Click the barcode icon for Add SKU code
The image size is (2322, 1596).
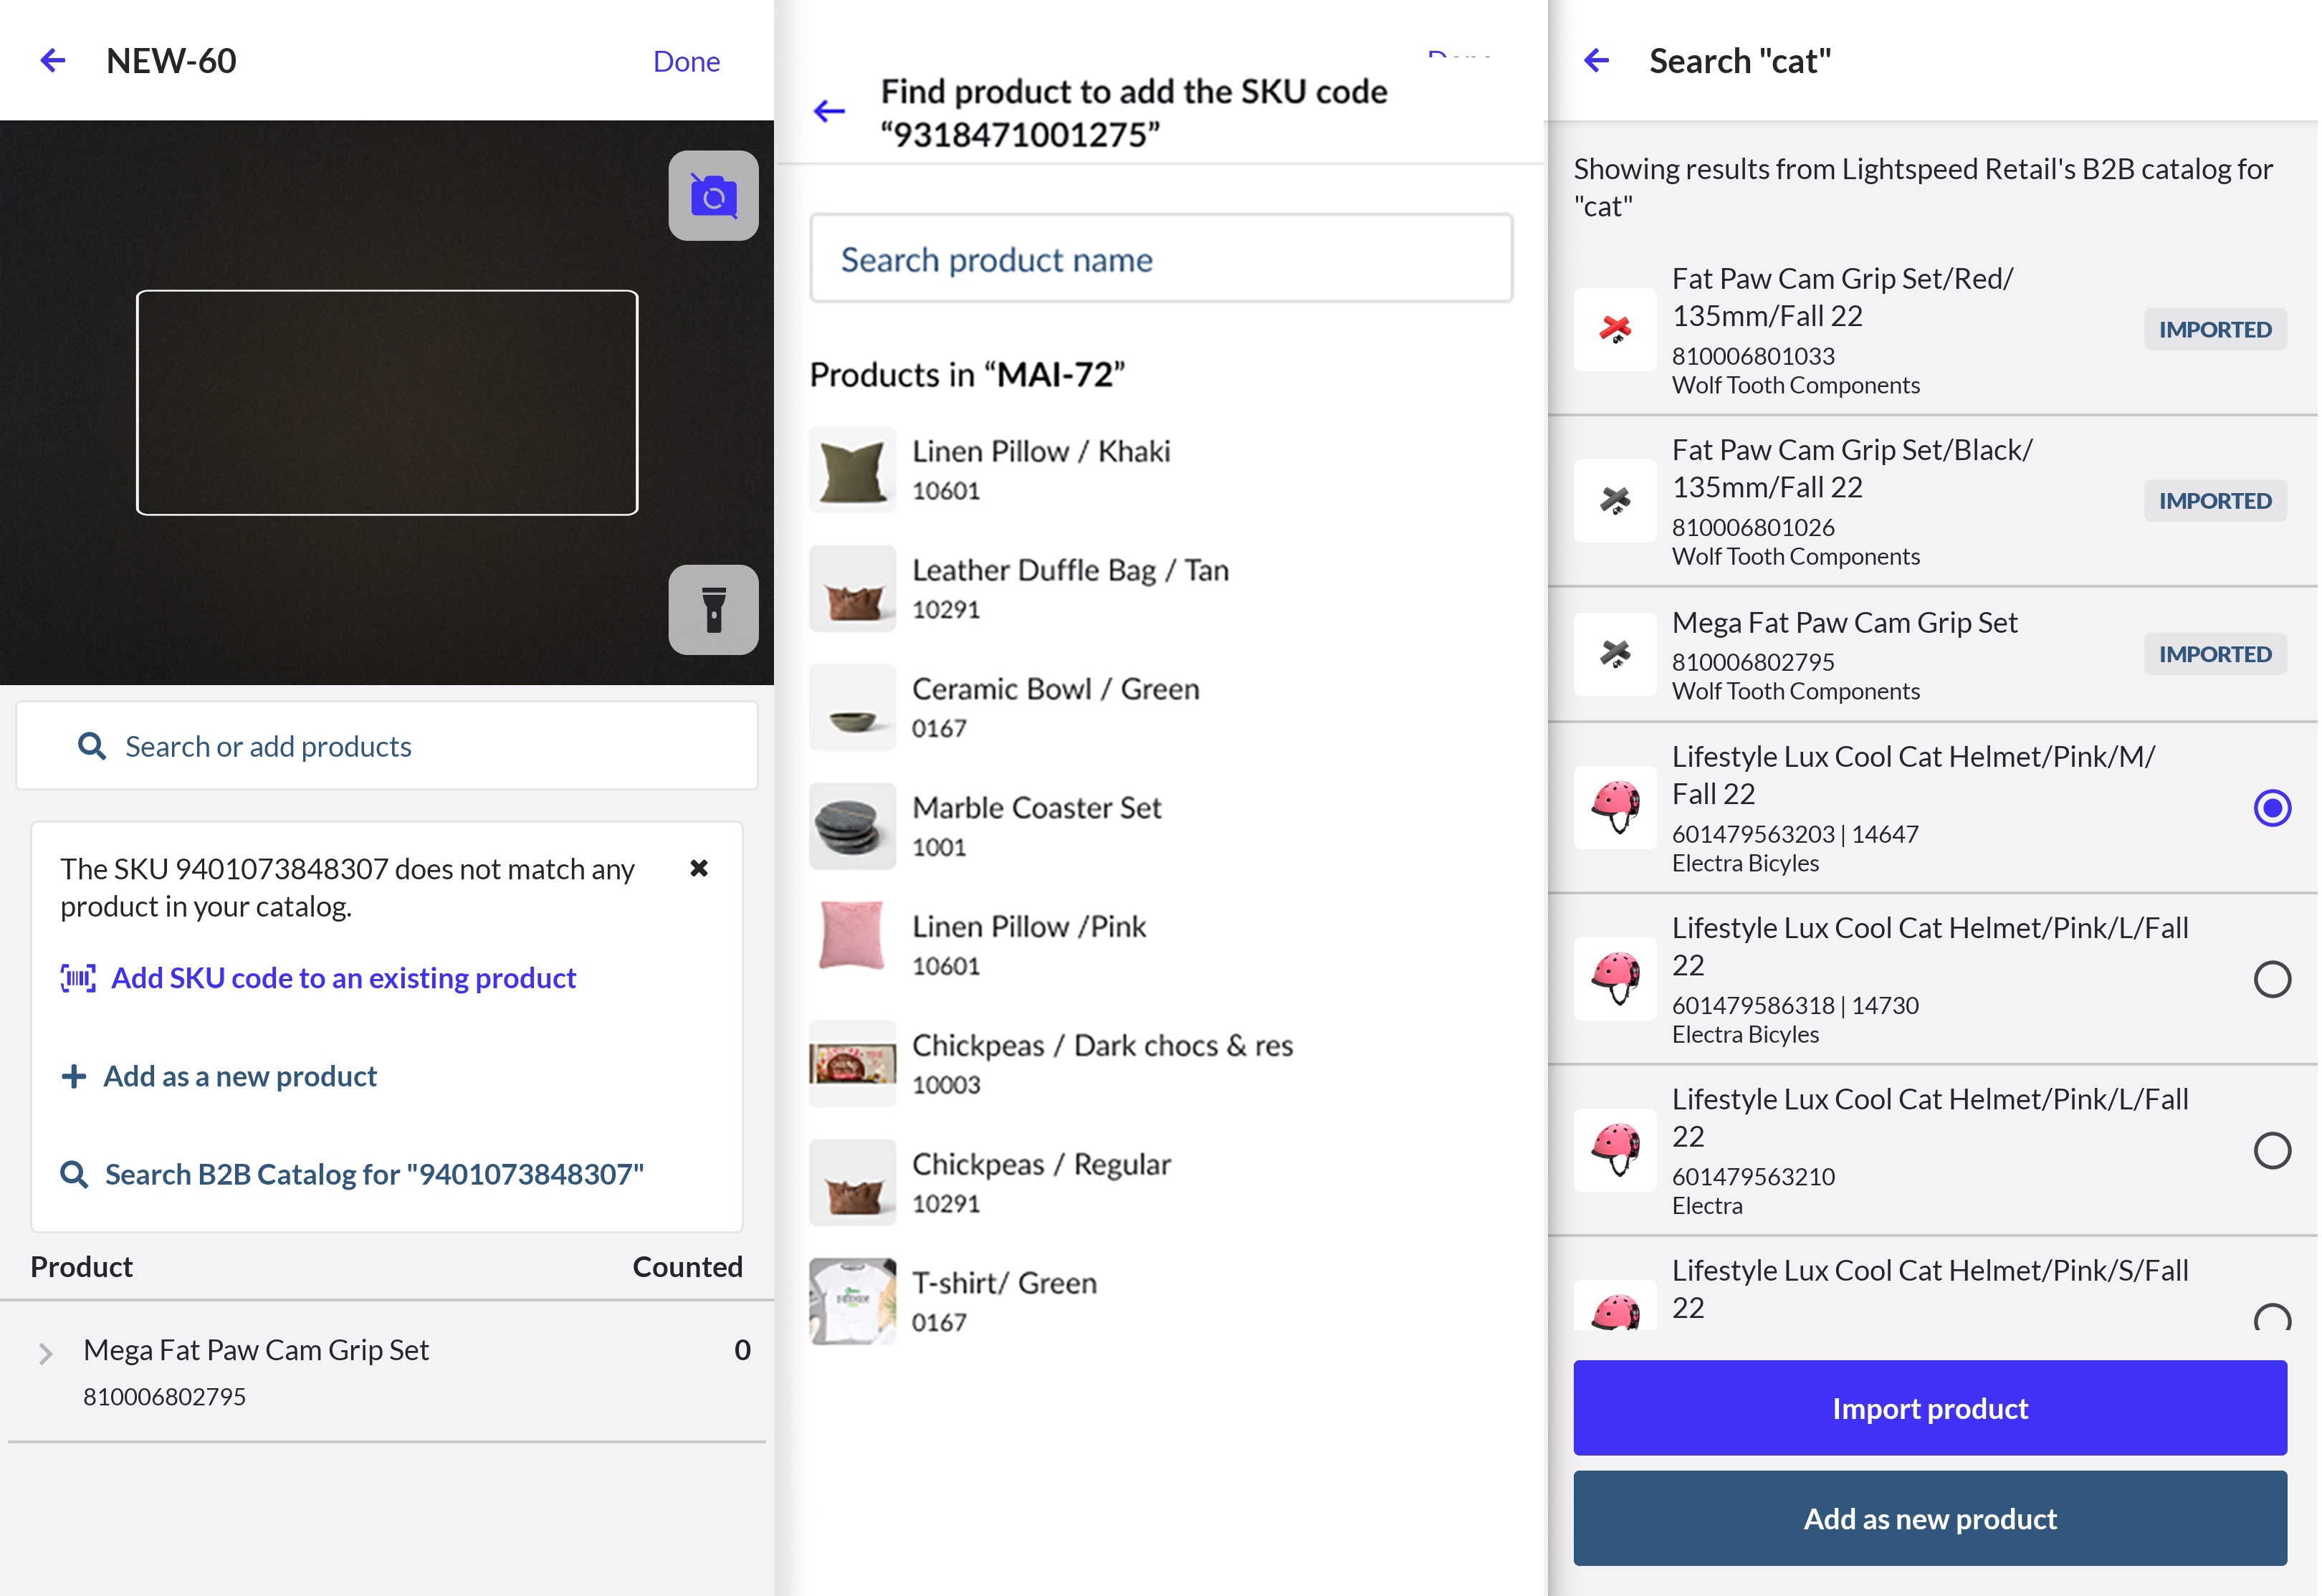click(78, 978)
